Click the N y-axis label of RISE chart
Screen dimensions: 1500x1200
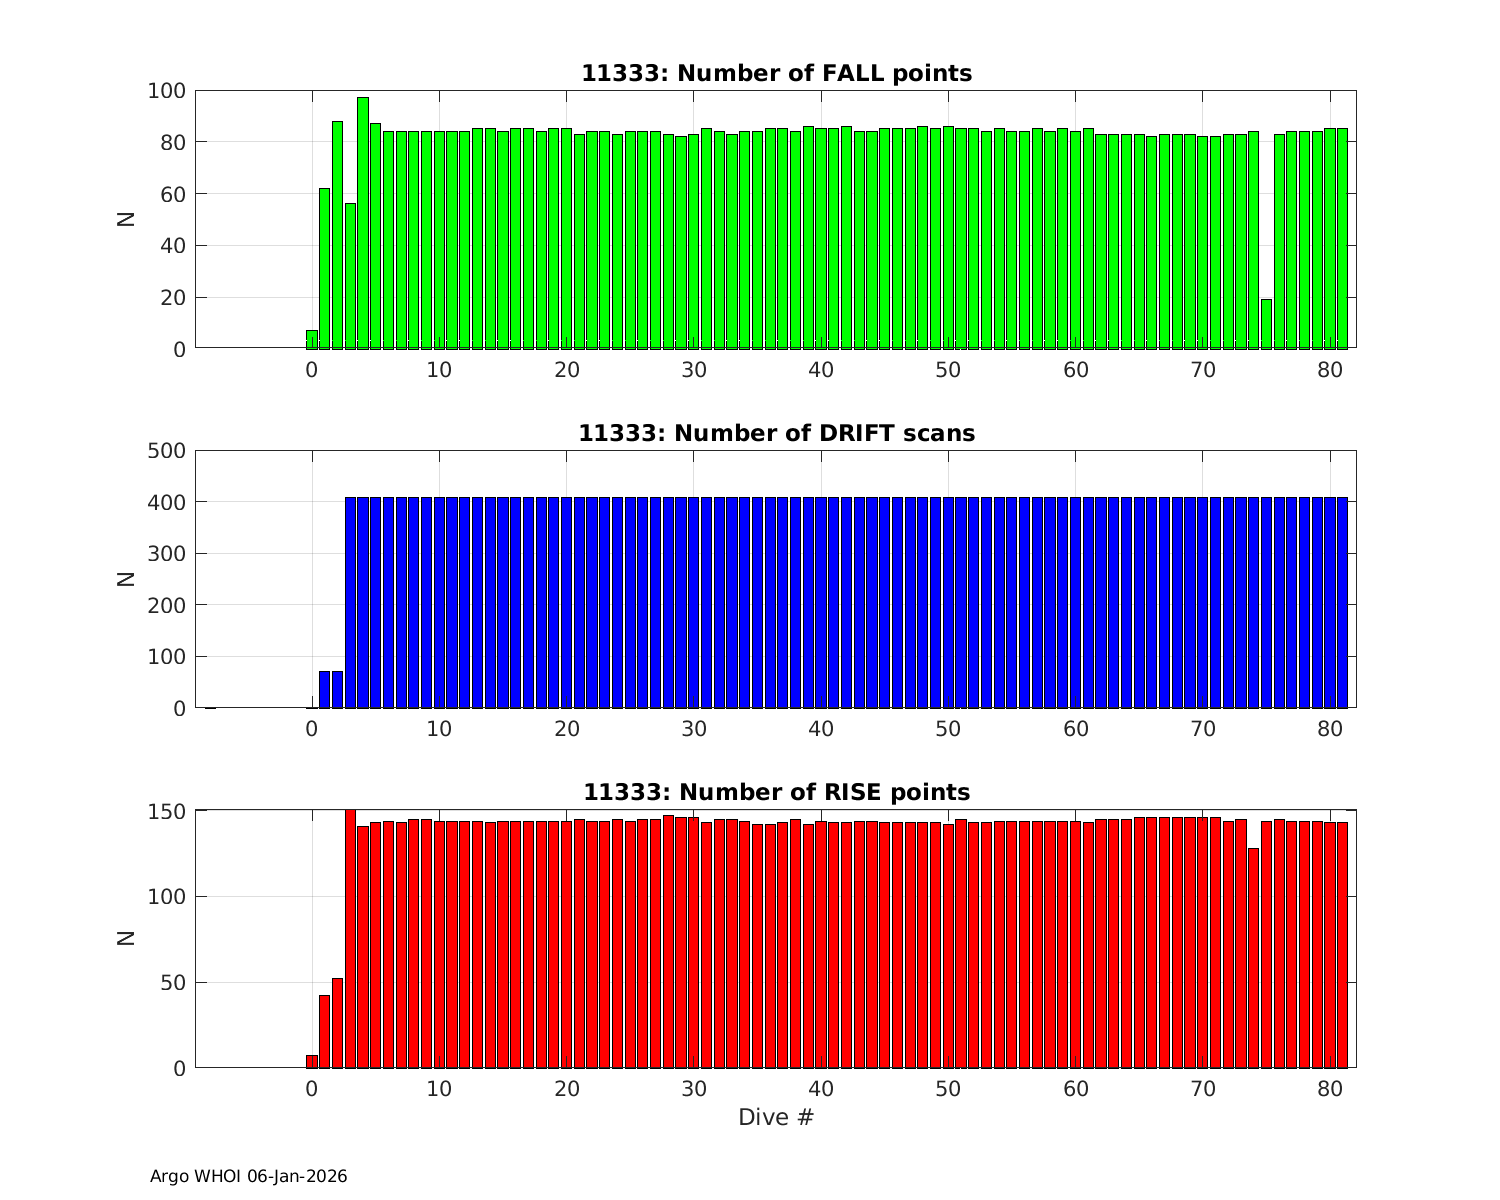coord(127,938)
